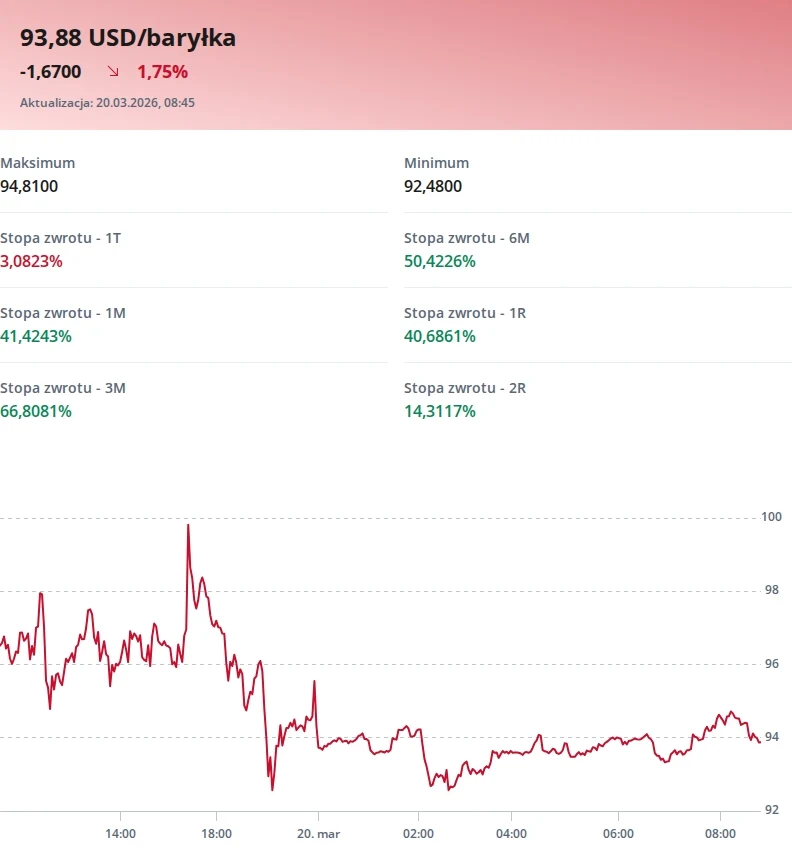Select the 66,8081% three-month return value
The height and width of the screenshot is (865, 792).
pyautogui.click(x=36, y=411)
